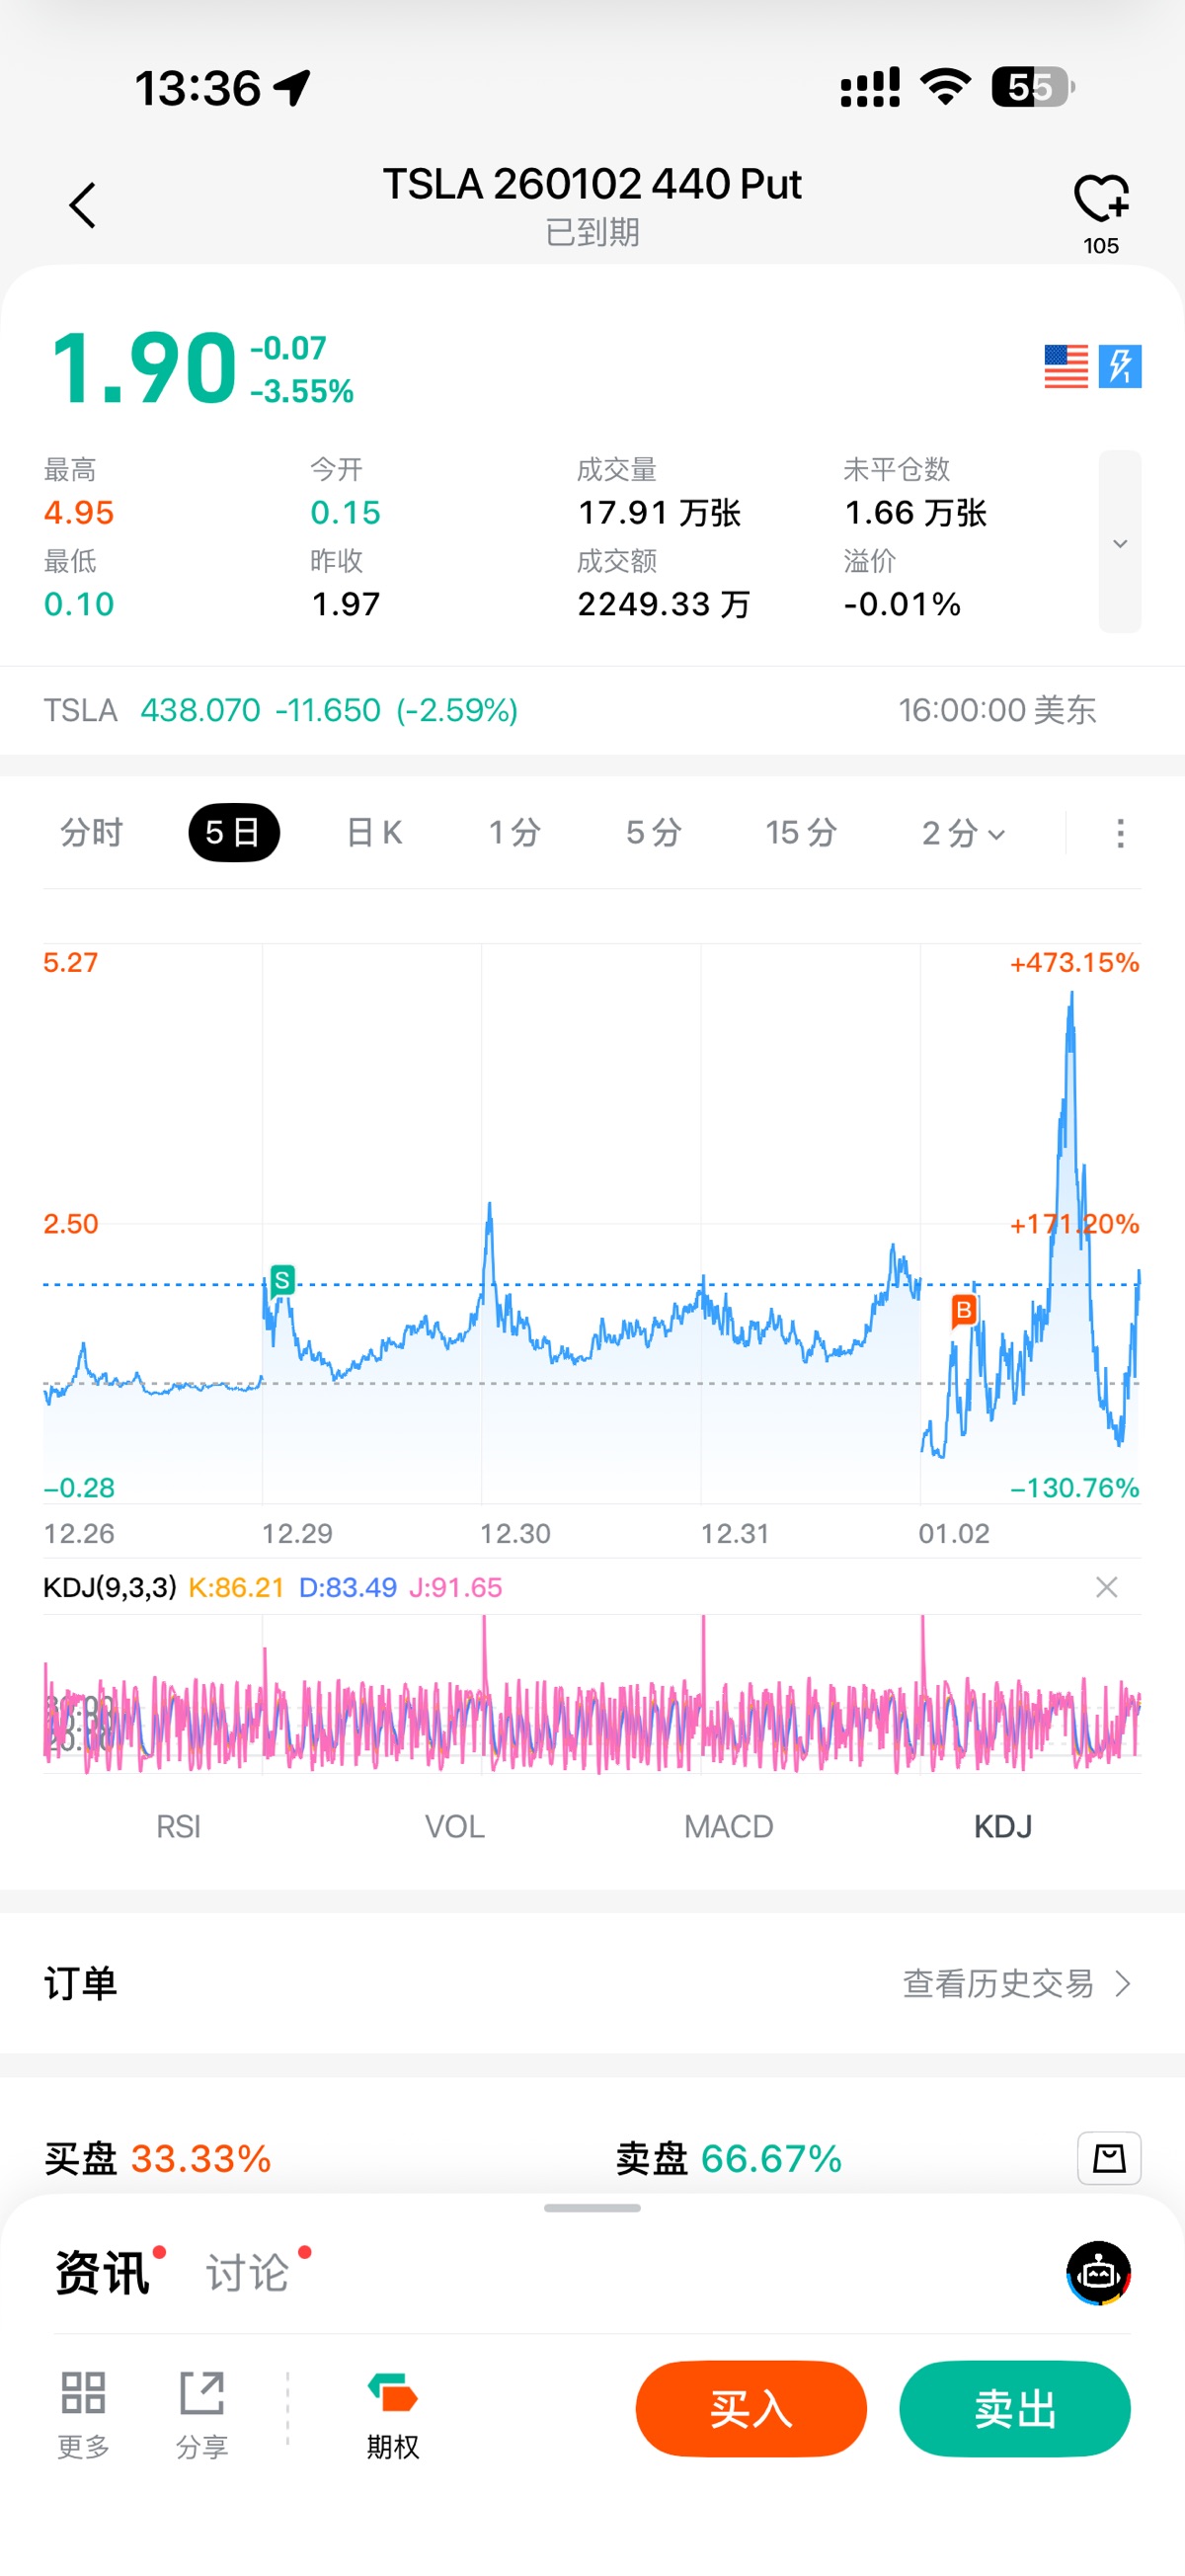Tap the green 卖出 sell button
The height and width of the screenshot is (2576, 1185).
1015,2409
